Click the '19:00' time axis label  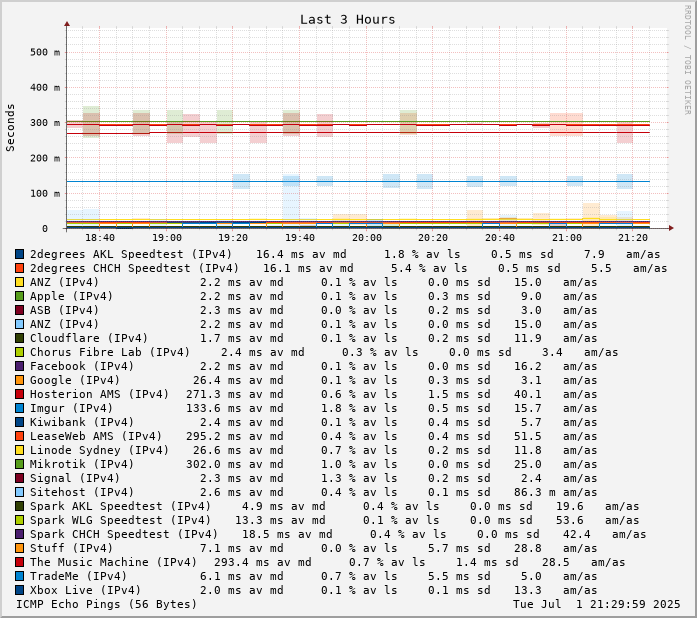(167, 238)
